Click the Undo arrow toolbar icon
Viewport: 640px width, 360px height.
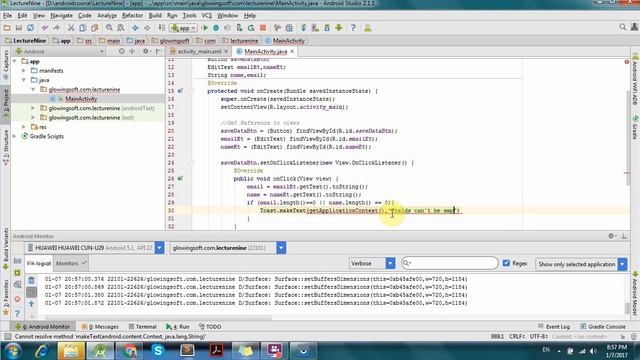click(x=45, y=28)
